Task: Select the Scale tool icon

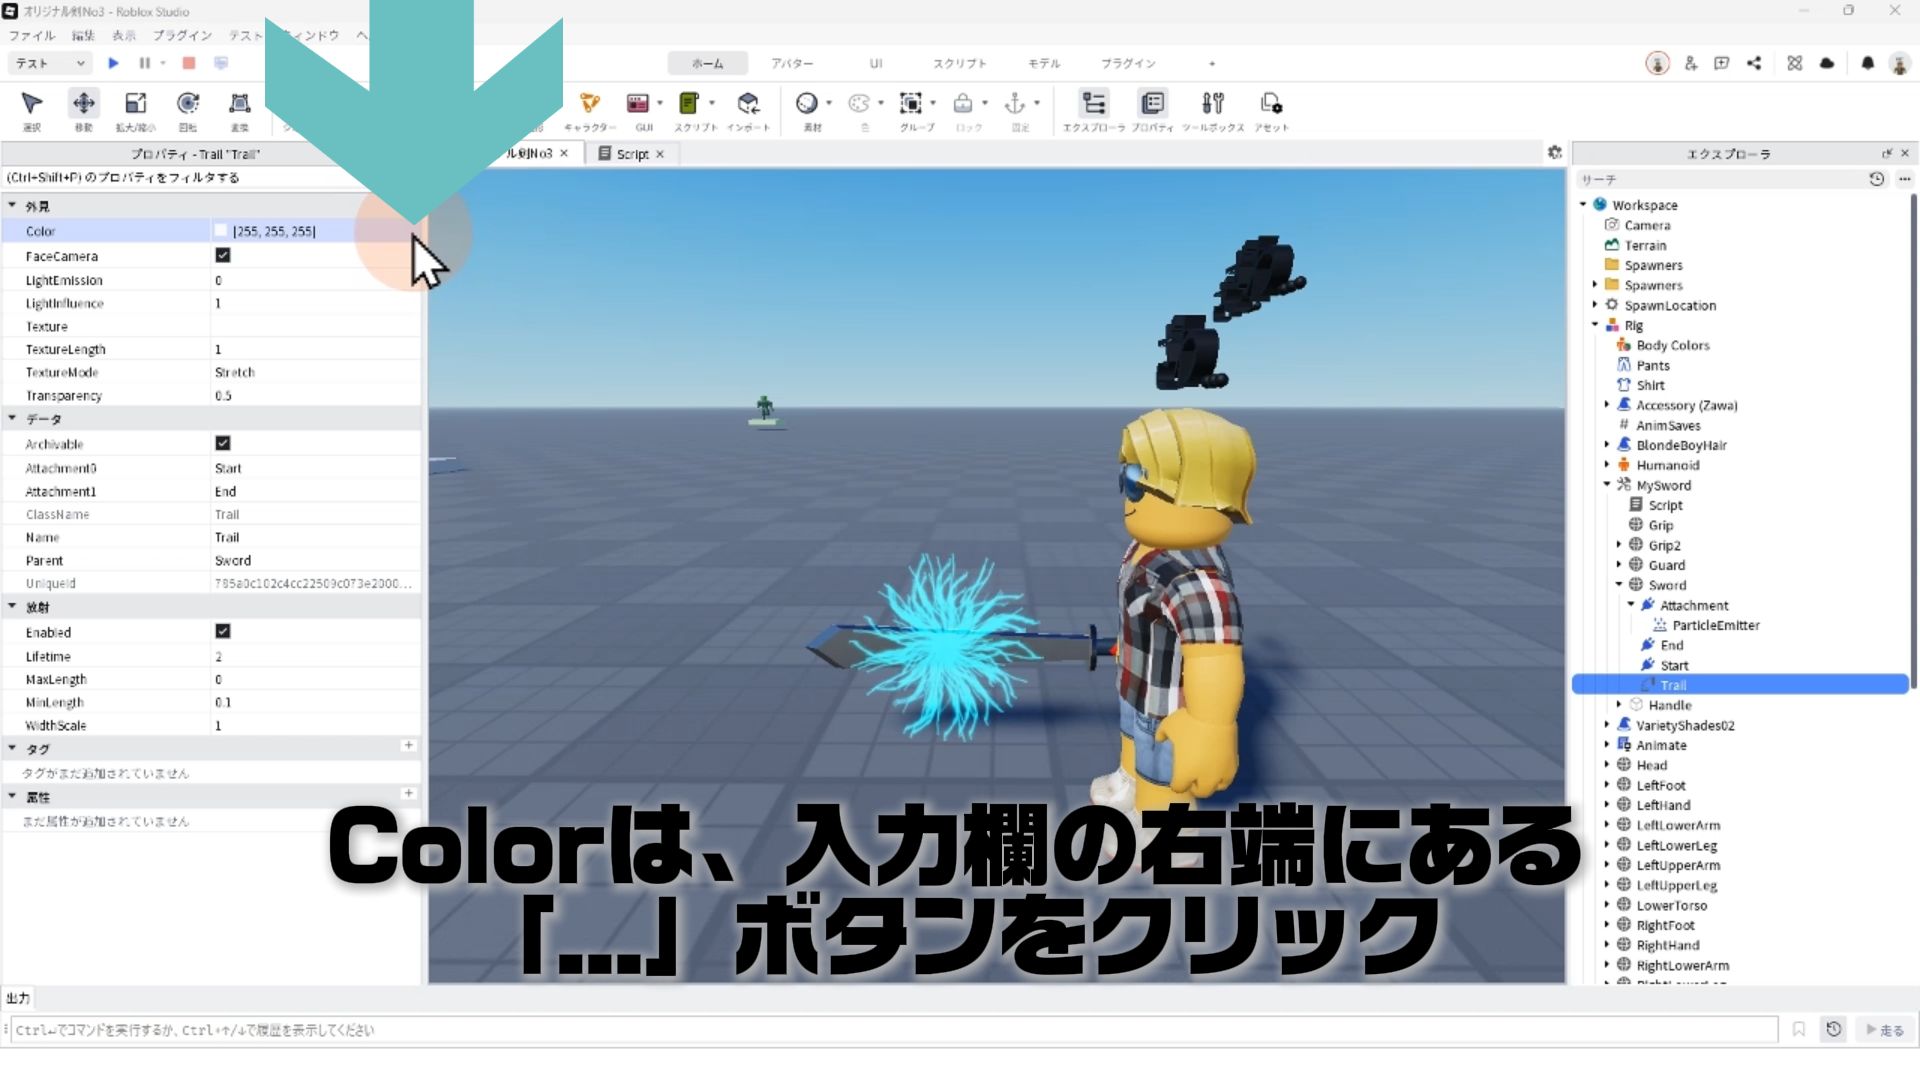Action: (135, 104)
